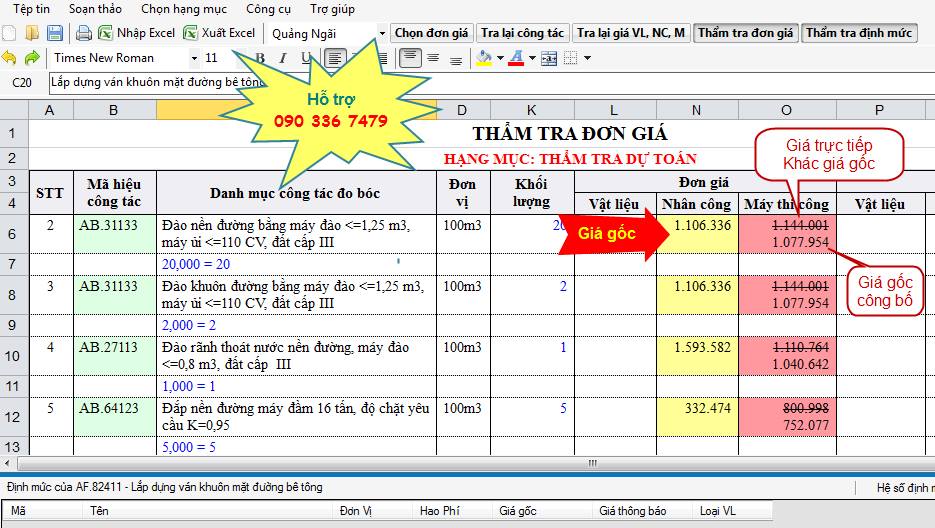This screenshot has width=935, height=528.
Task: Click the Tra lại công tác button
Action: point(522,33)
